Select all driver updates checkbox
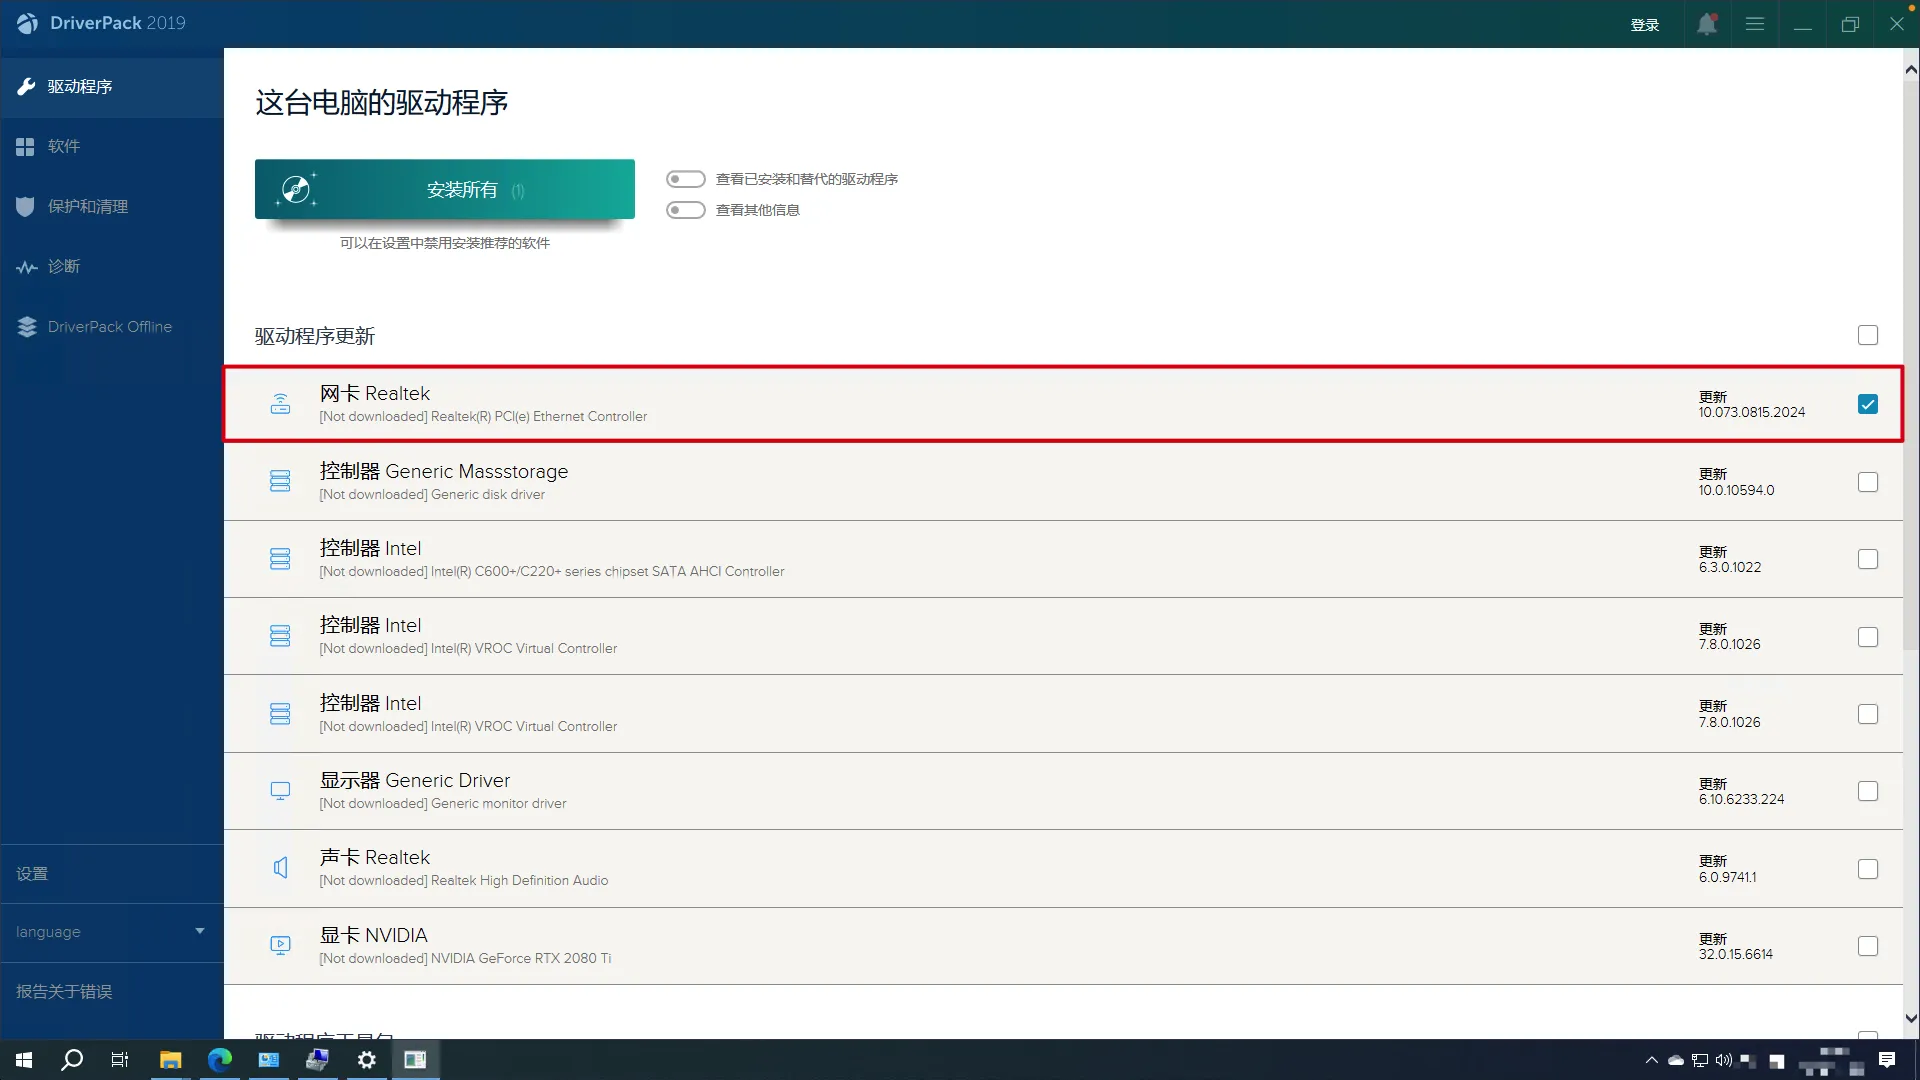 1867,335
